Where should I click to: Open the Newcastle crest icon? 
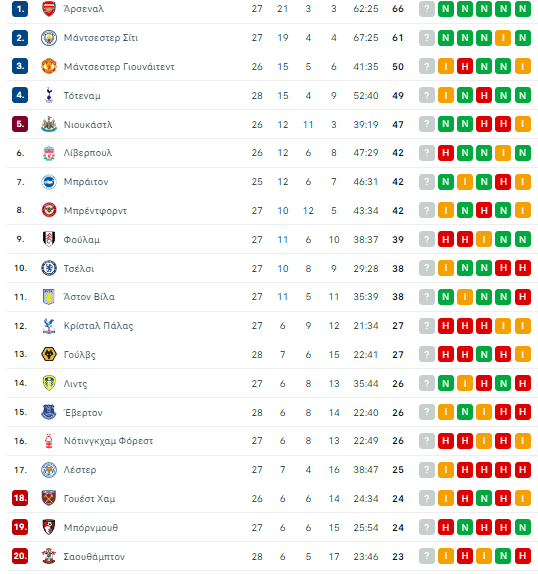49,124
